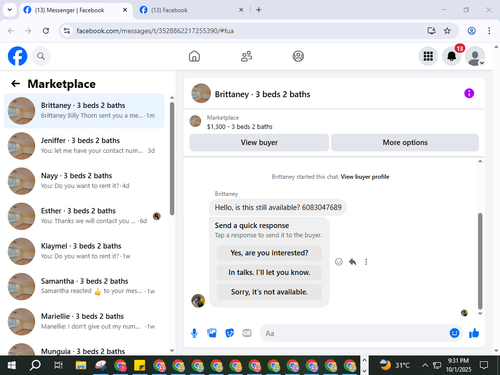The width and height of the screenshot is (500, 375).
Task: Go to the Home feed icon
Action: pos(194,56)
